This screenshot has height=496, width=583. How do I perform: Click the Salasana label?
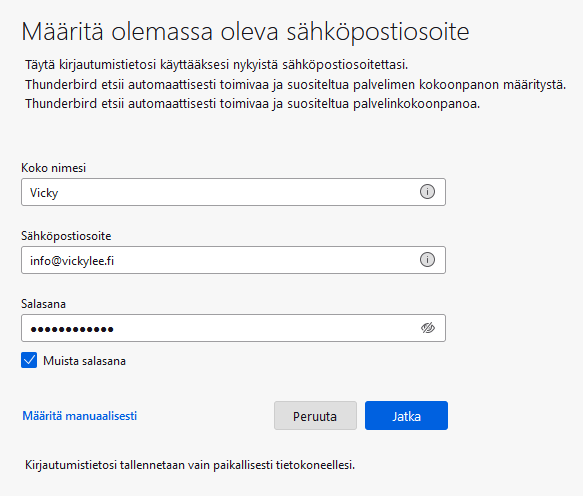(44, 304)
